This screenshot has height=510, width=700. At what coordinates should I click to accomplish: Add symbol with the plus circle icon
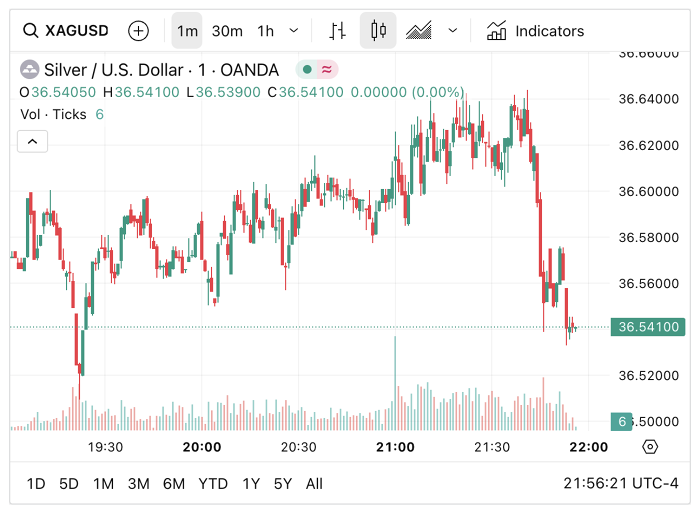tap(138, 31)
